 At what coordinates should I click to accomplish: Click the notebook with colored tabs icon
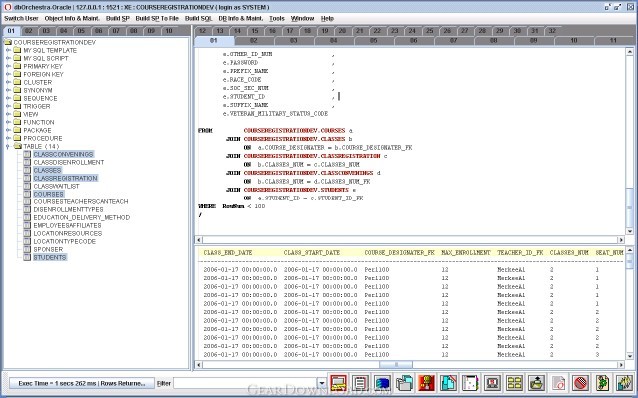pyautogui.click(x=470, y=383)
